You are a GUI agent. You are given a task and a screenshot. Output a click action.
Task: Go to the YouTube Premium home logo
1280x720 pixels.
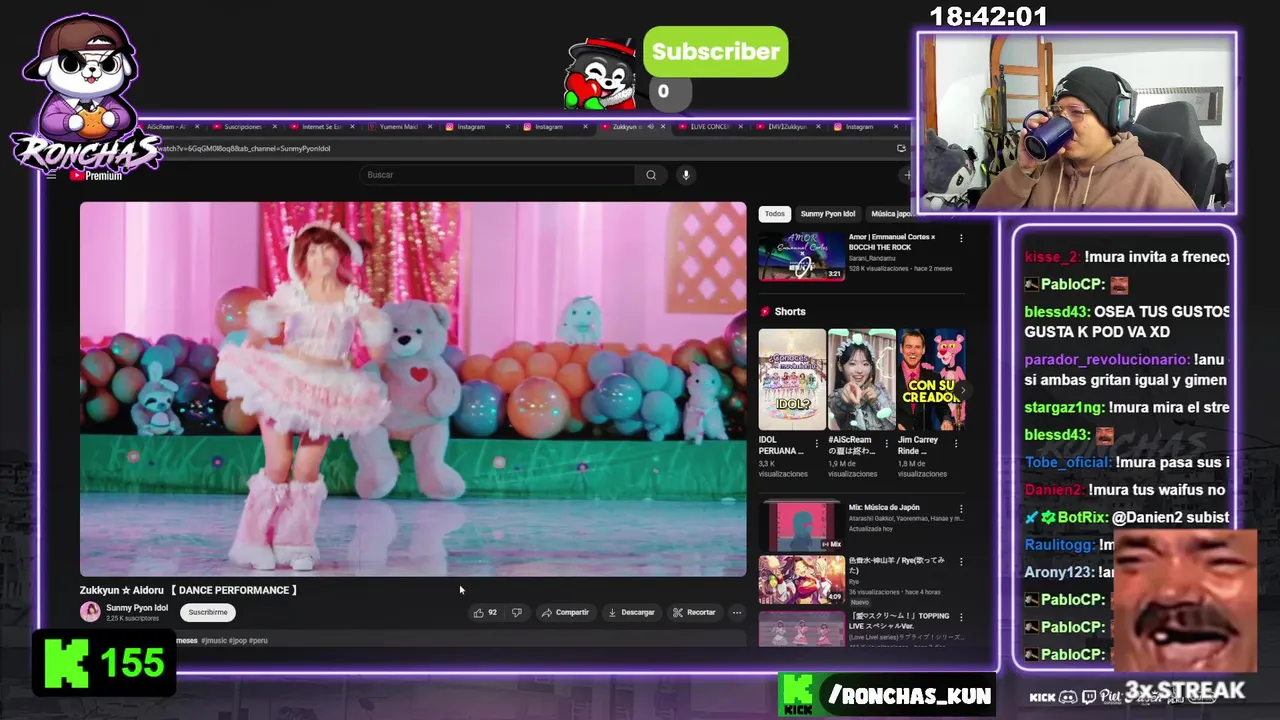pos(96,176)
